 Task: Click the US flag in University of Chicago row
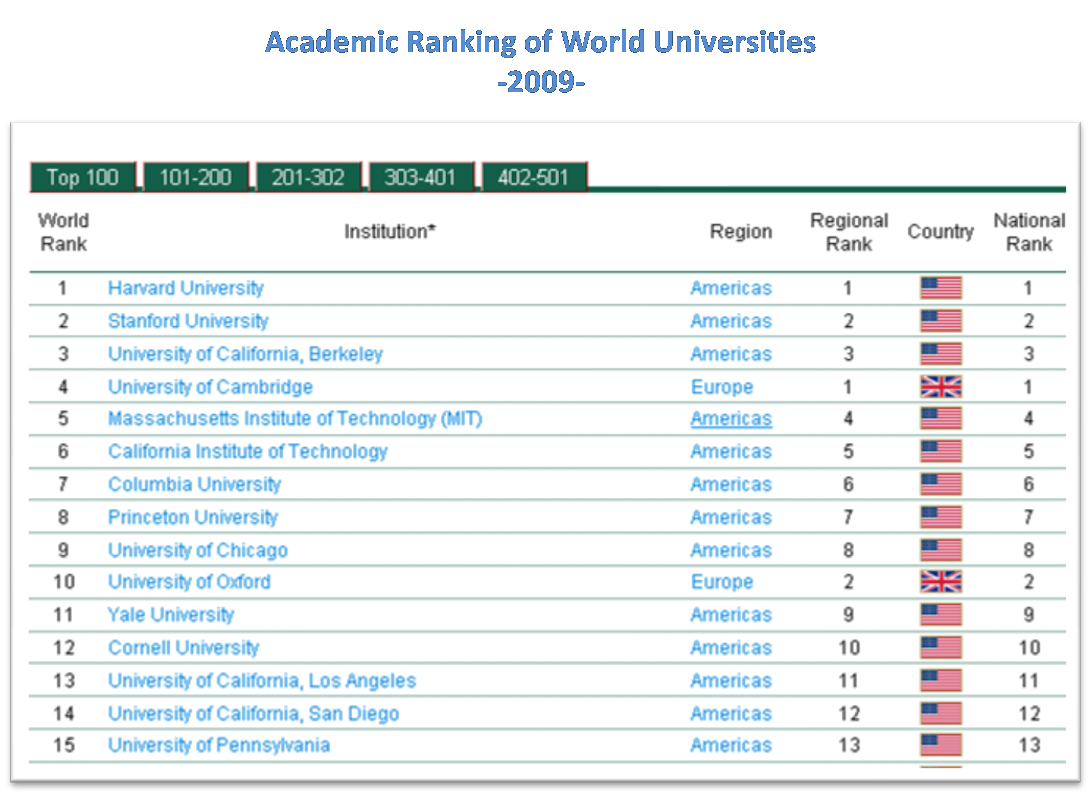pos(941,550)
